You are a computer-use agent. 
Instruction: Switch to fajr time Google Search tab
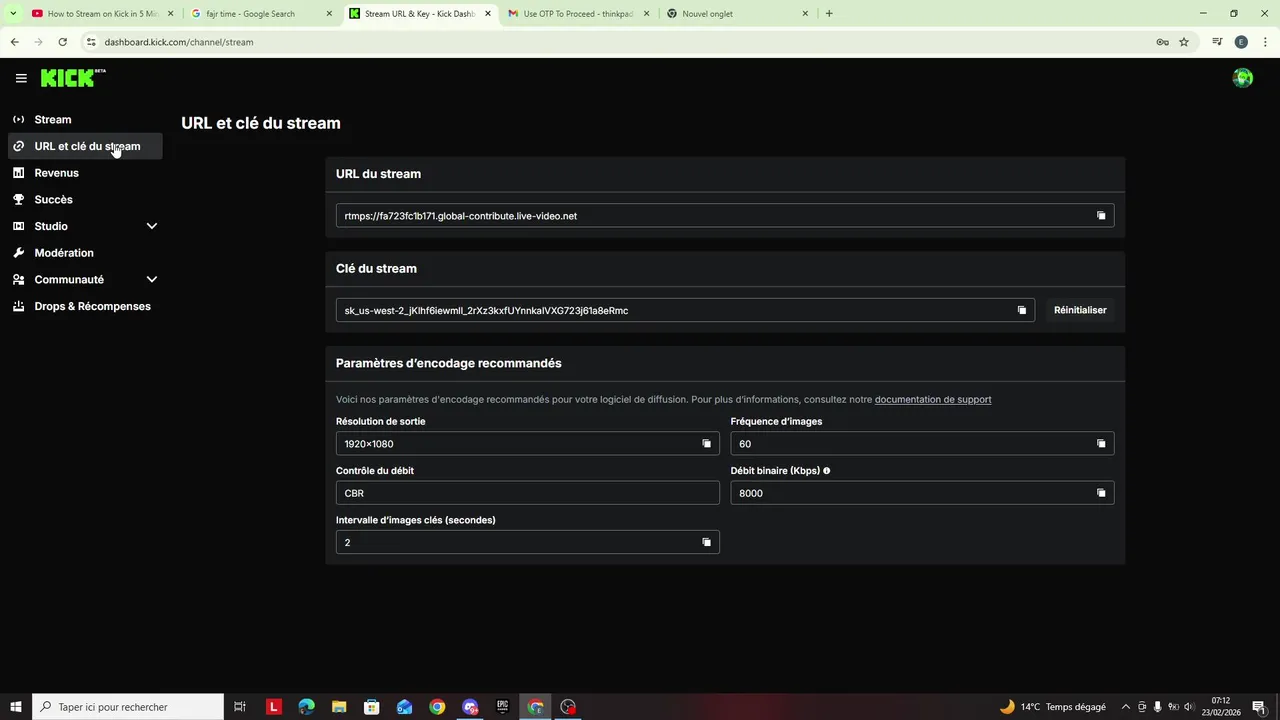pyautogui.click(x=260, y=14)
